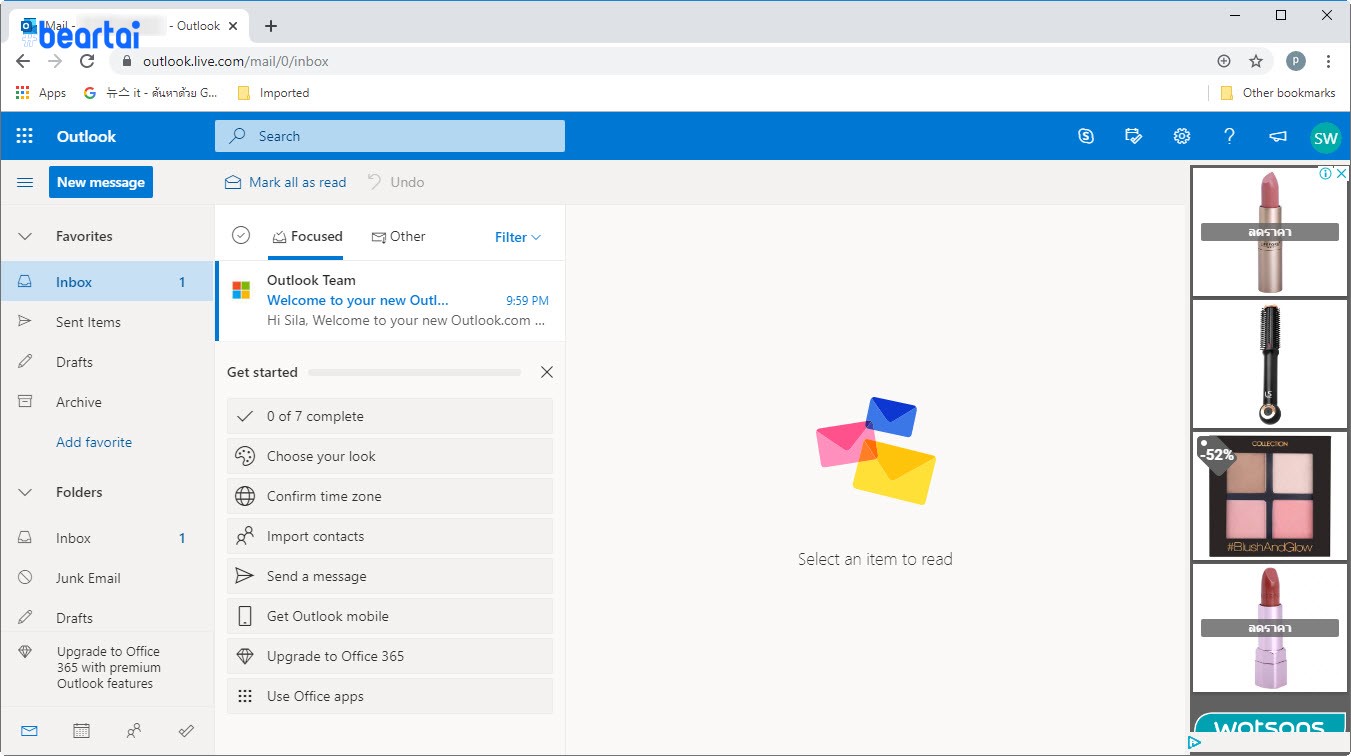
Task: Click in the Search box
Action: click(390, 136)
